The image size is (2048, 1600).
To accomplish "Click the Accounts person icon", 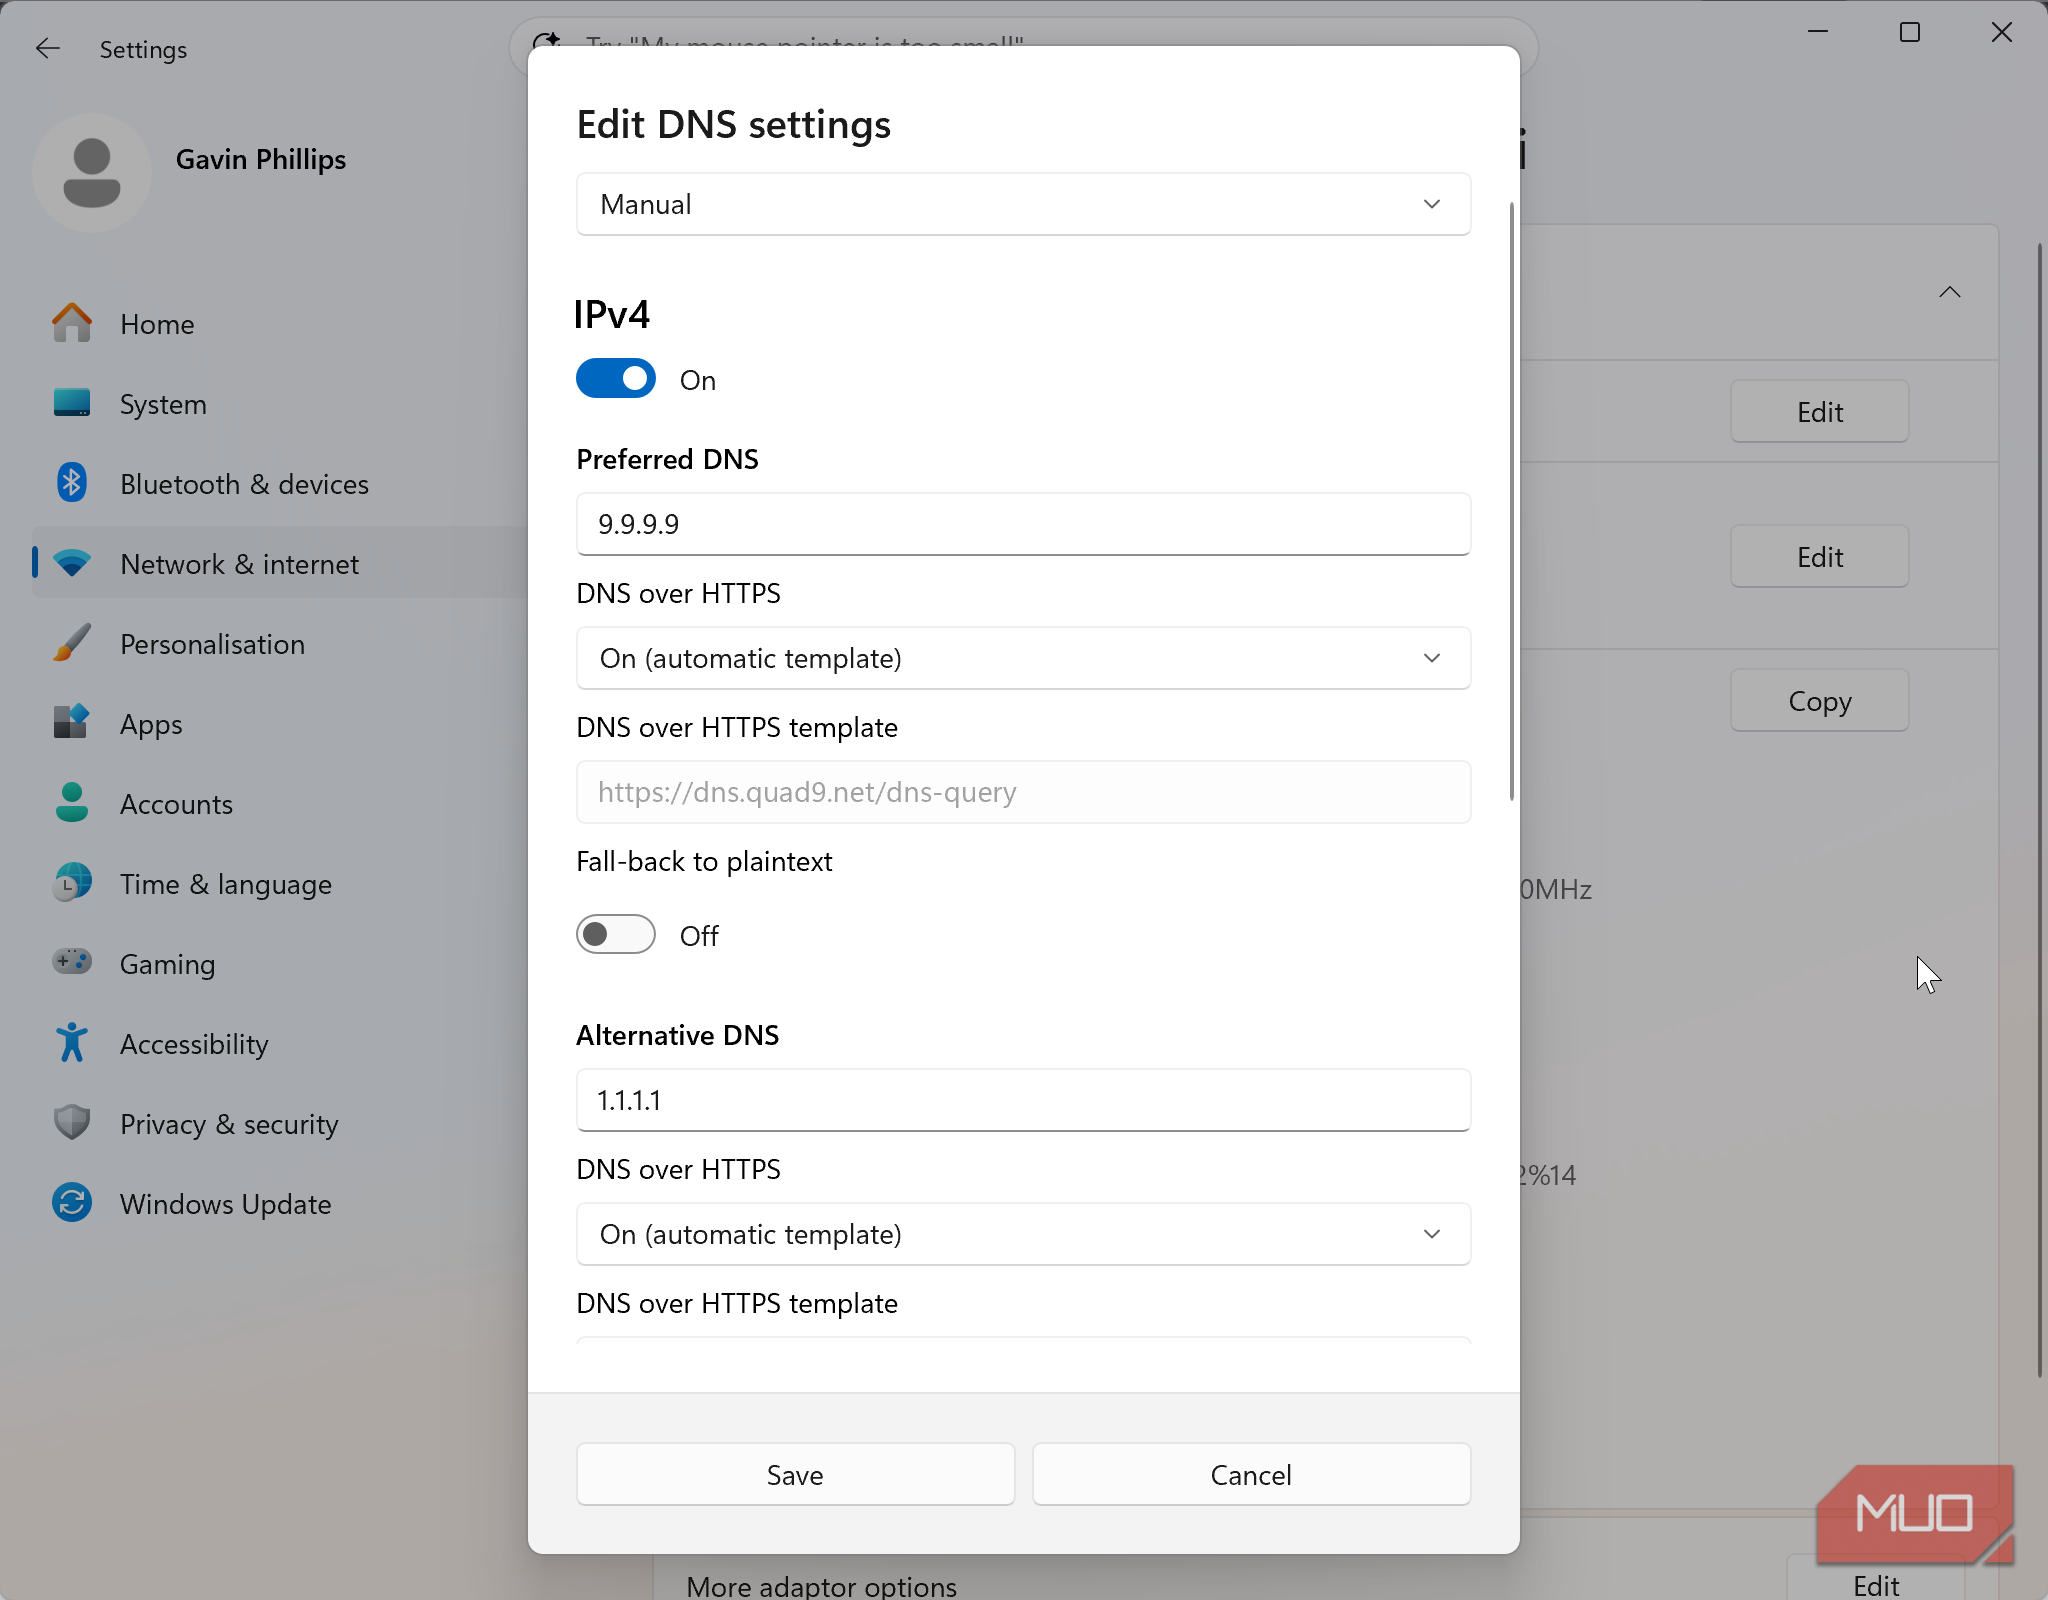I will point(71,804).
